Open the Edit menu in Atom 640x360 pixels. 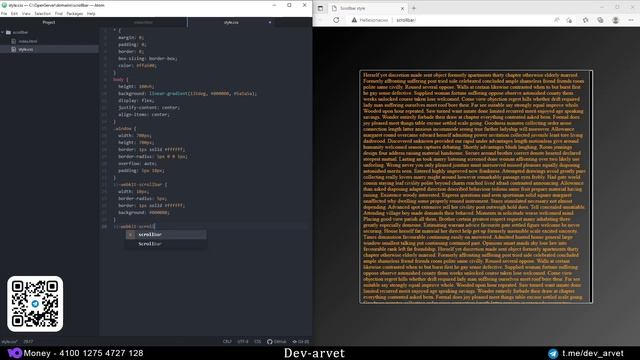[14, 13]
